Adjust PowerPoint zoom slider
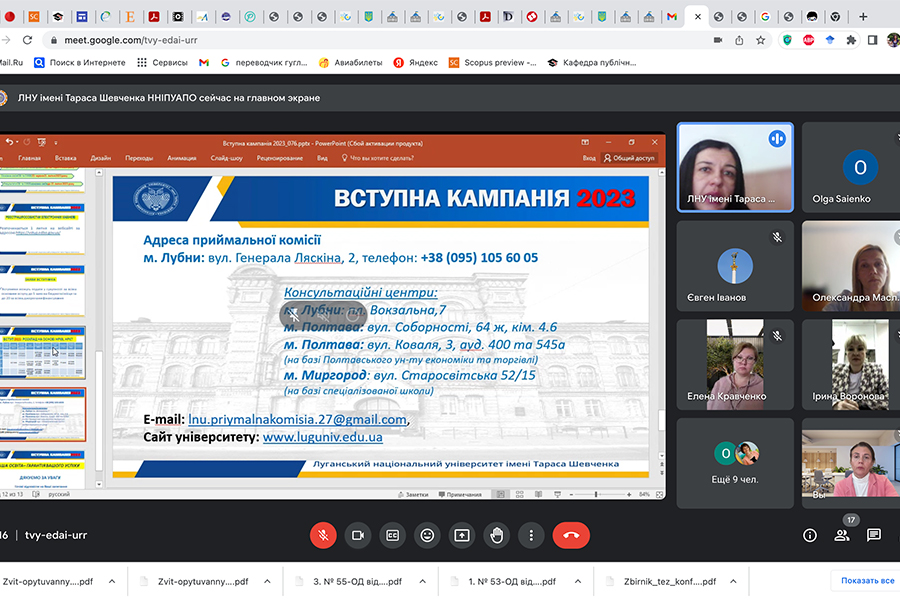 pos(596,494)
